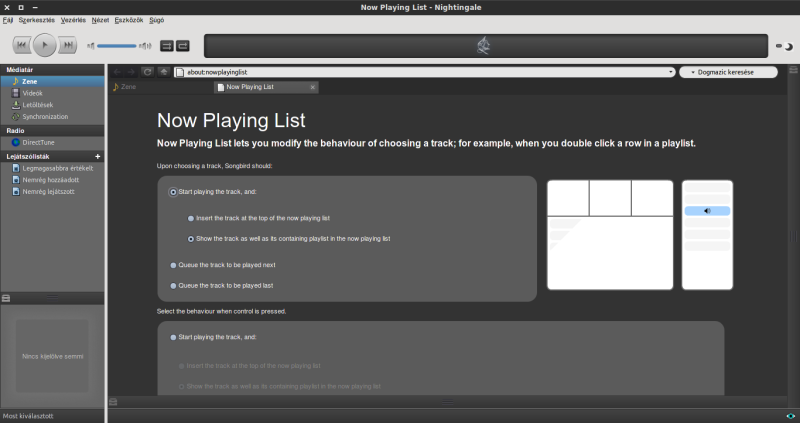Click the browser back arrow
This screenshot has height=423, width=800.
(x=117, y=72)
